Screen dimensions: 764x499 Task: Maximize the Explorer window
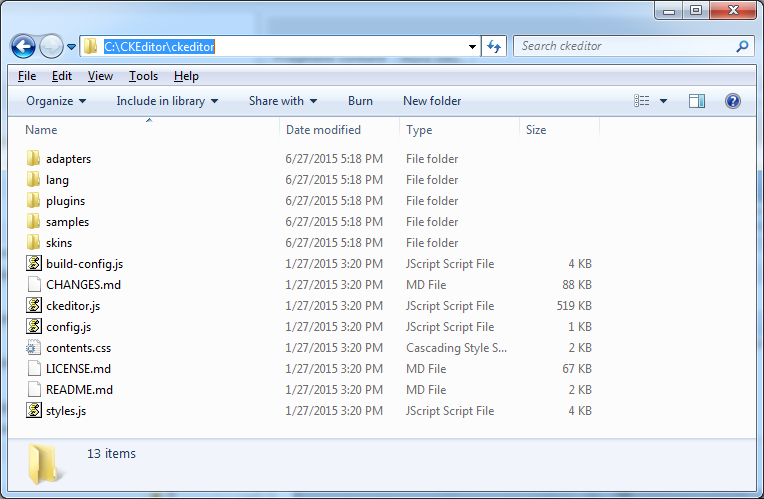pos(696,10)
